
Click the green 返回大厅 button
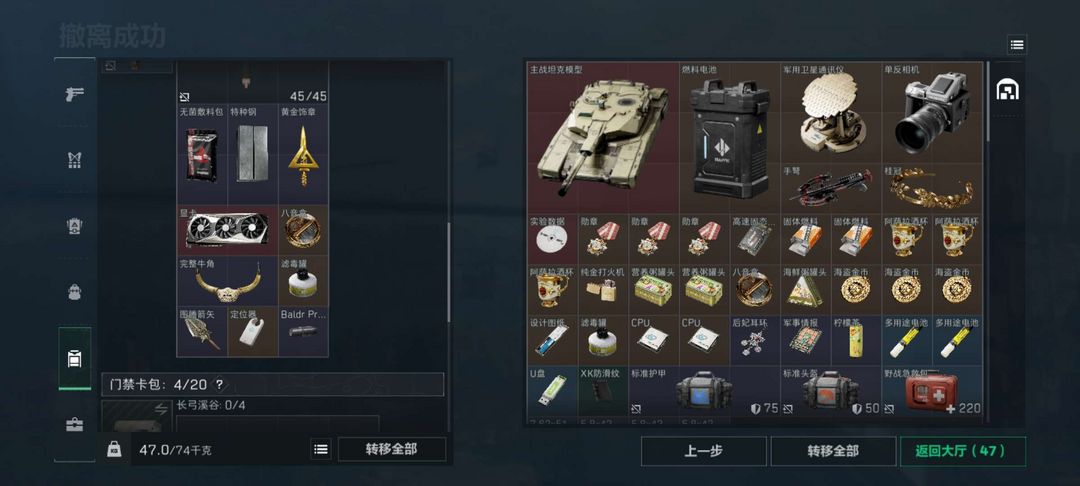(x=962, y=451)
